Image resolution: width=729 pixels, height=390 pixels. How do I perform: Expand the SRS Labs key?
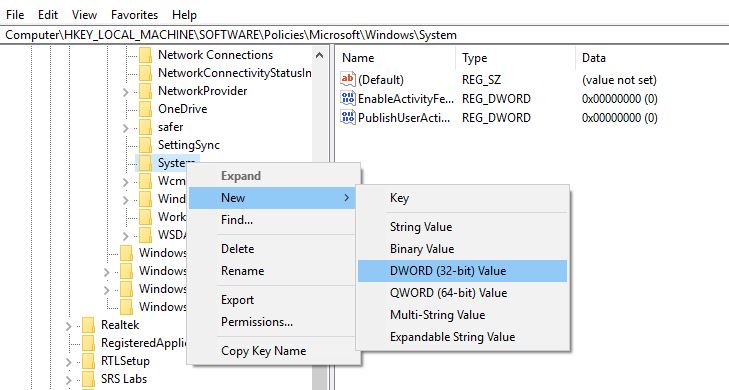point(69,380)
